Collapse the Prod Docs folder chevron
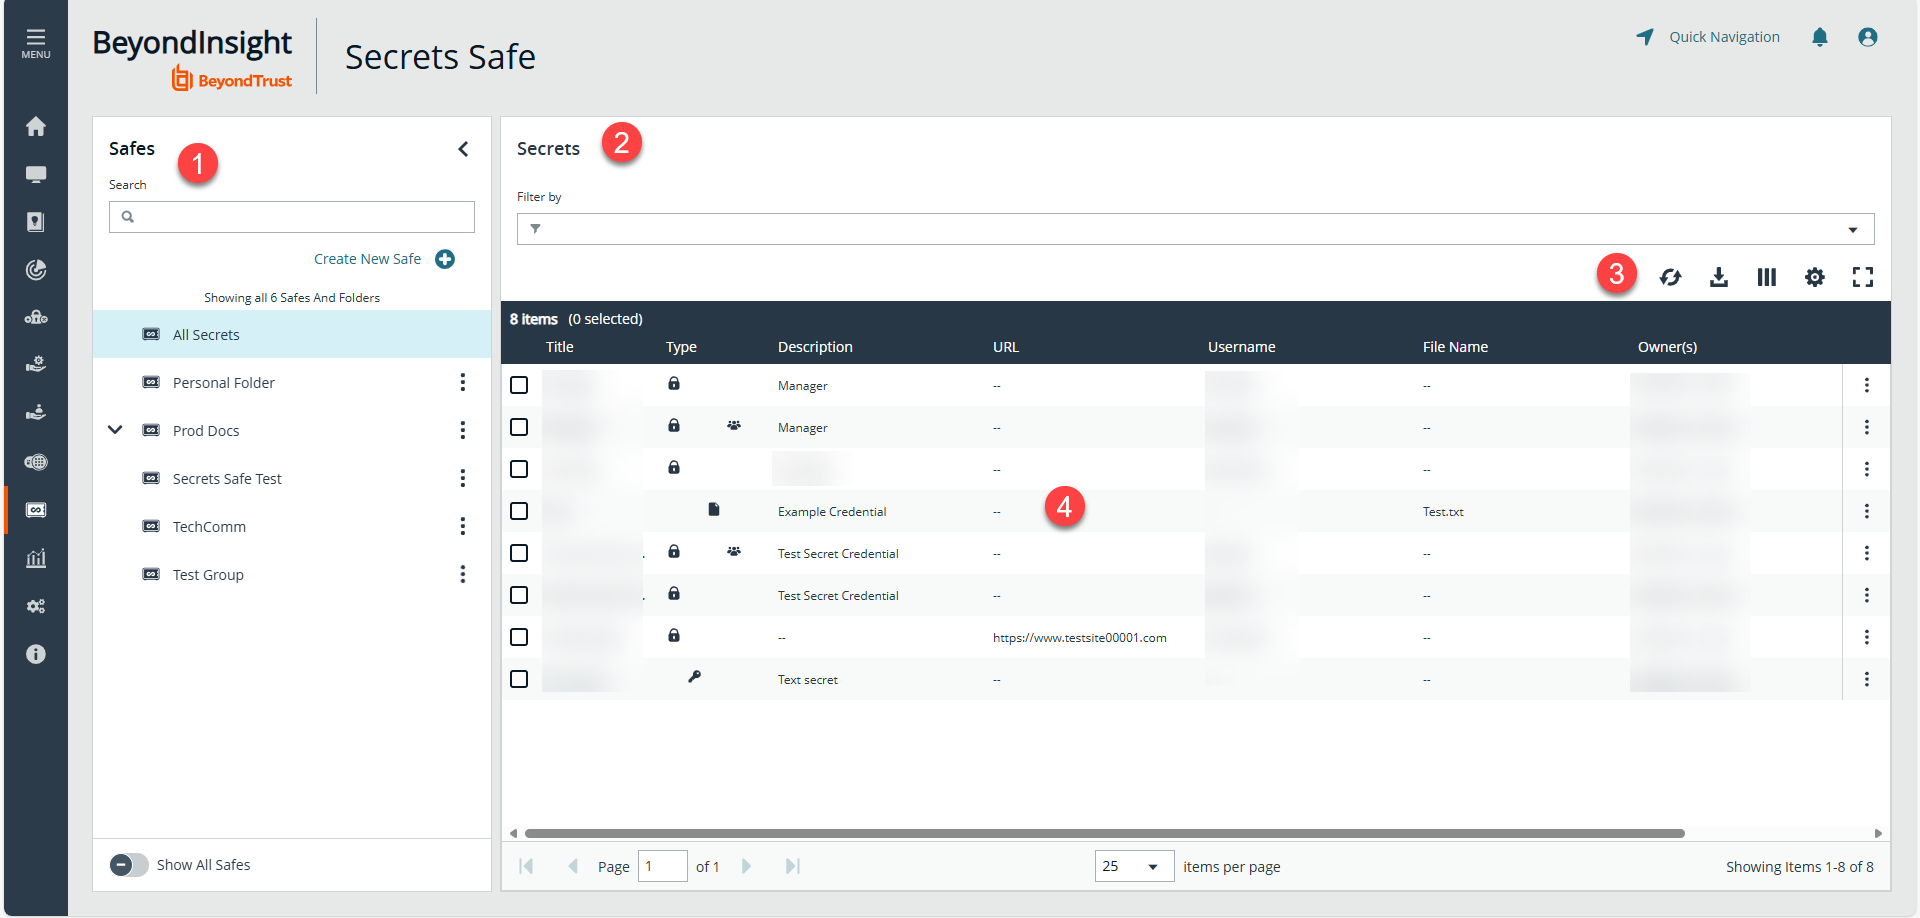This screenshot has width=1920, height=918. [116, 430]
